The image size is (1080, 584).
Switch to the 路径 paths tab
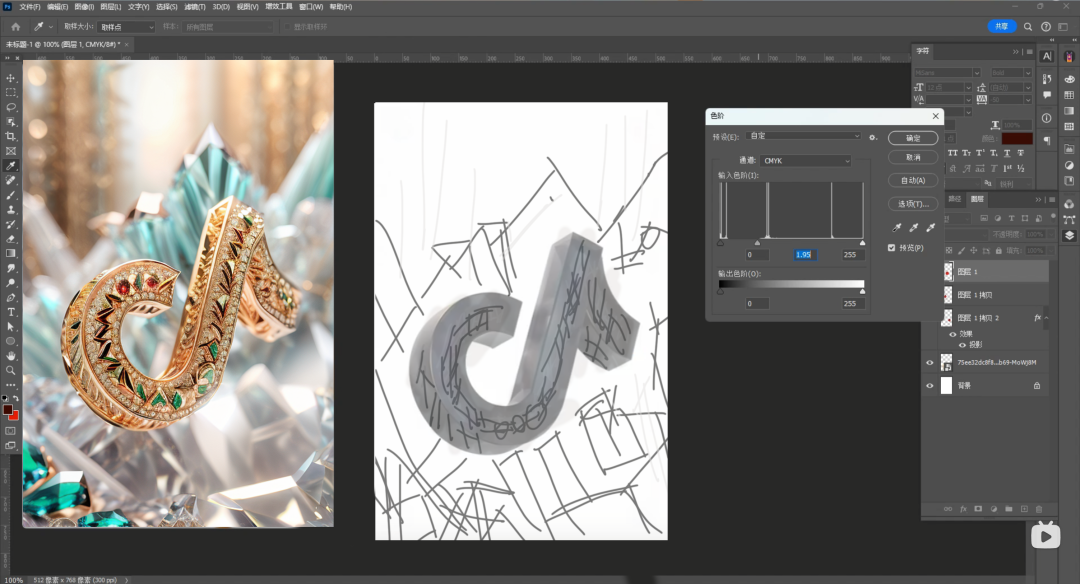(x=955, y=199)
